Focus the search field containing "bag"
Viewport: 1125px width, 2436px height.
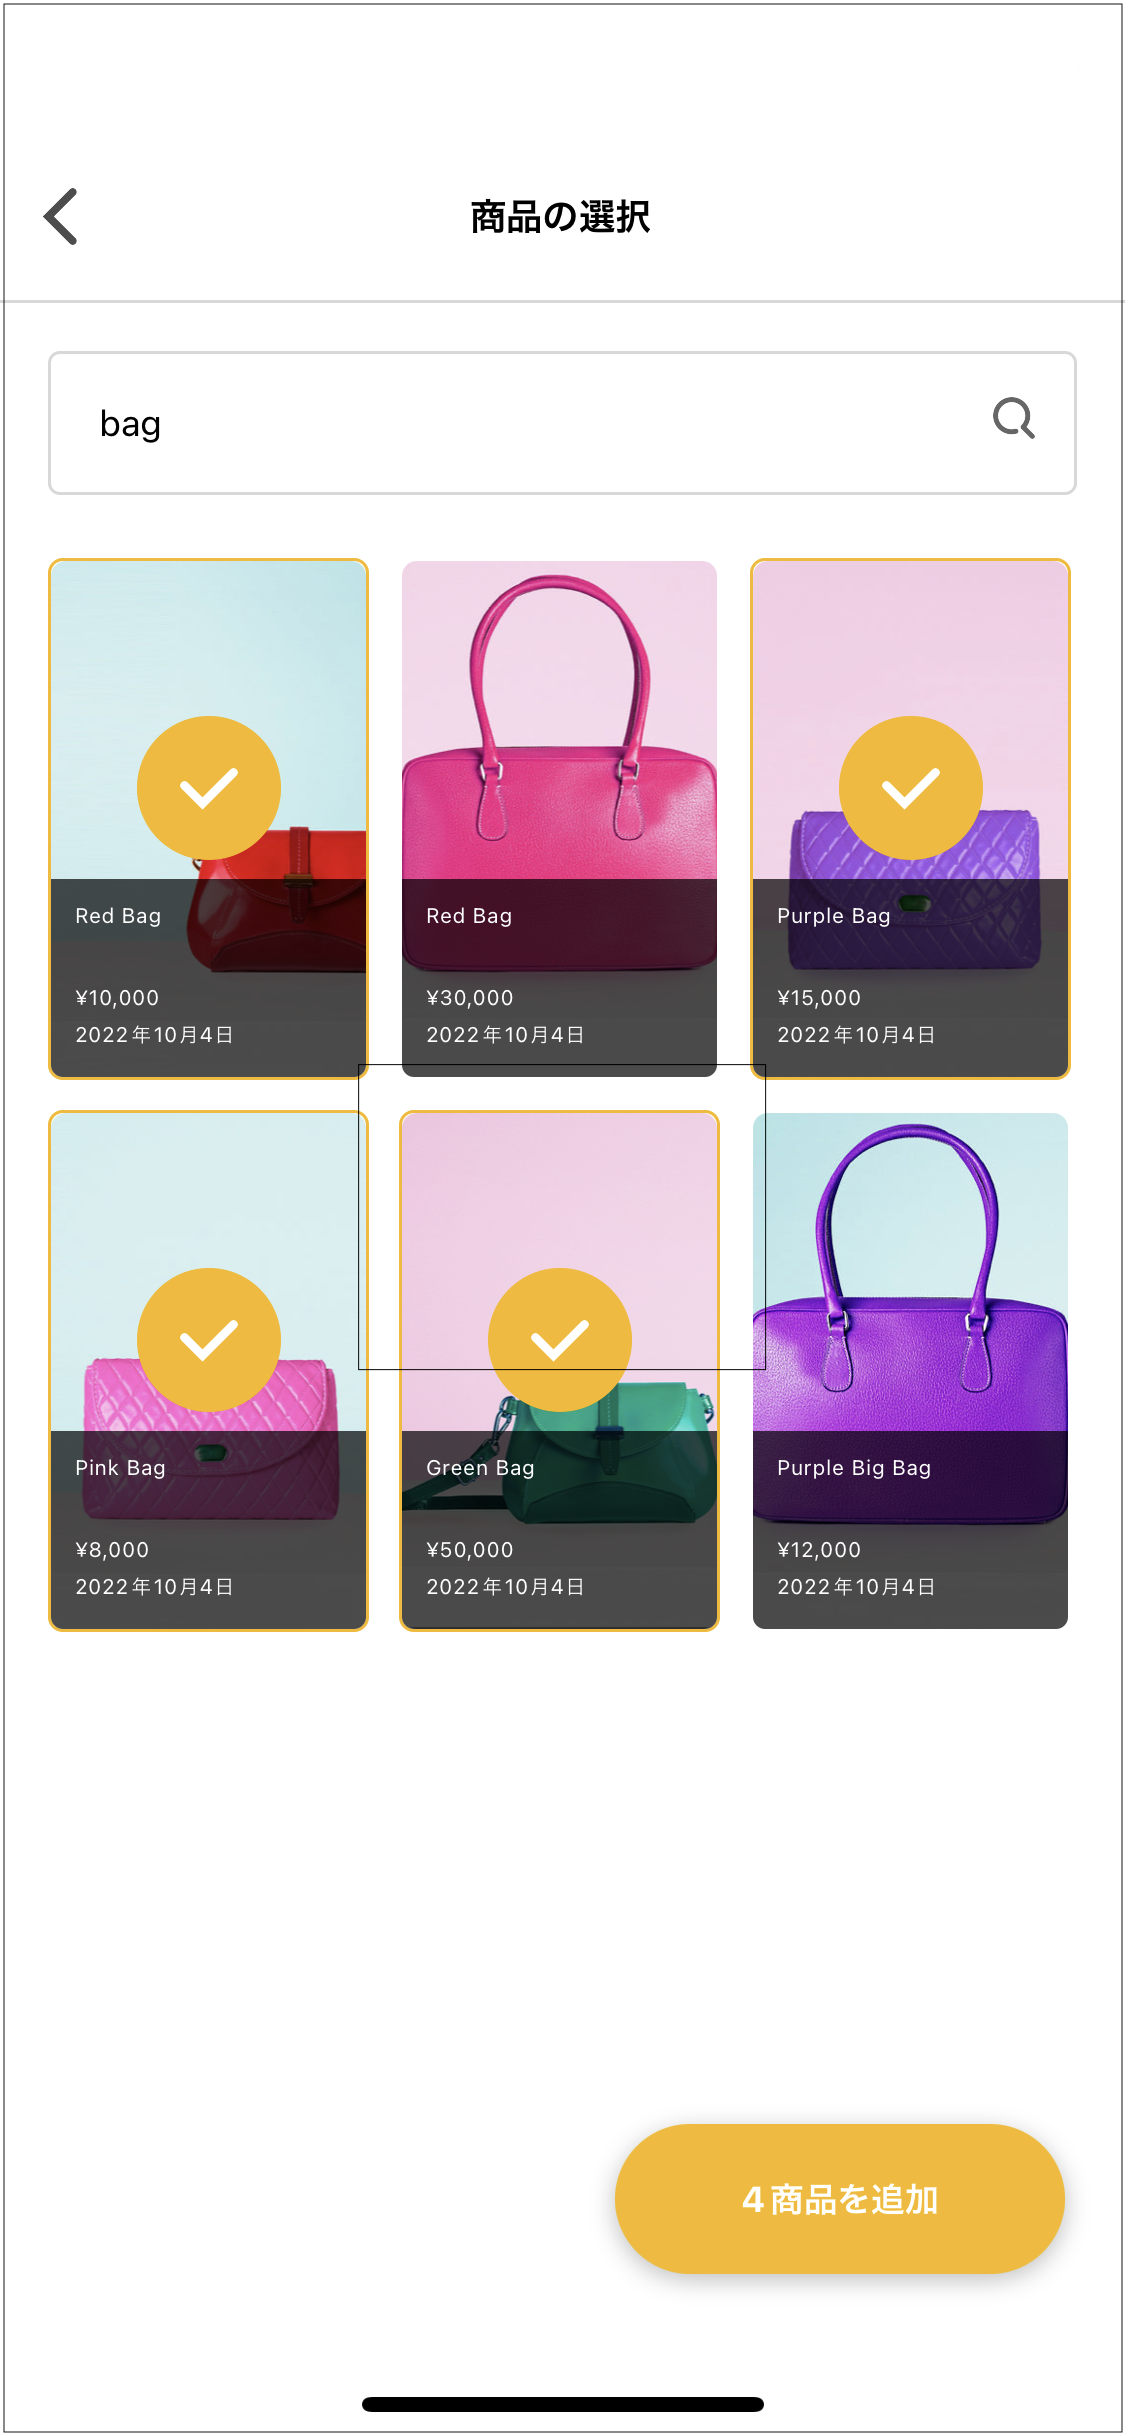pos(520,423)
